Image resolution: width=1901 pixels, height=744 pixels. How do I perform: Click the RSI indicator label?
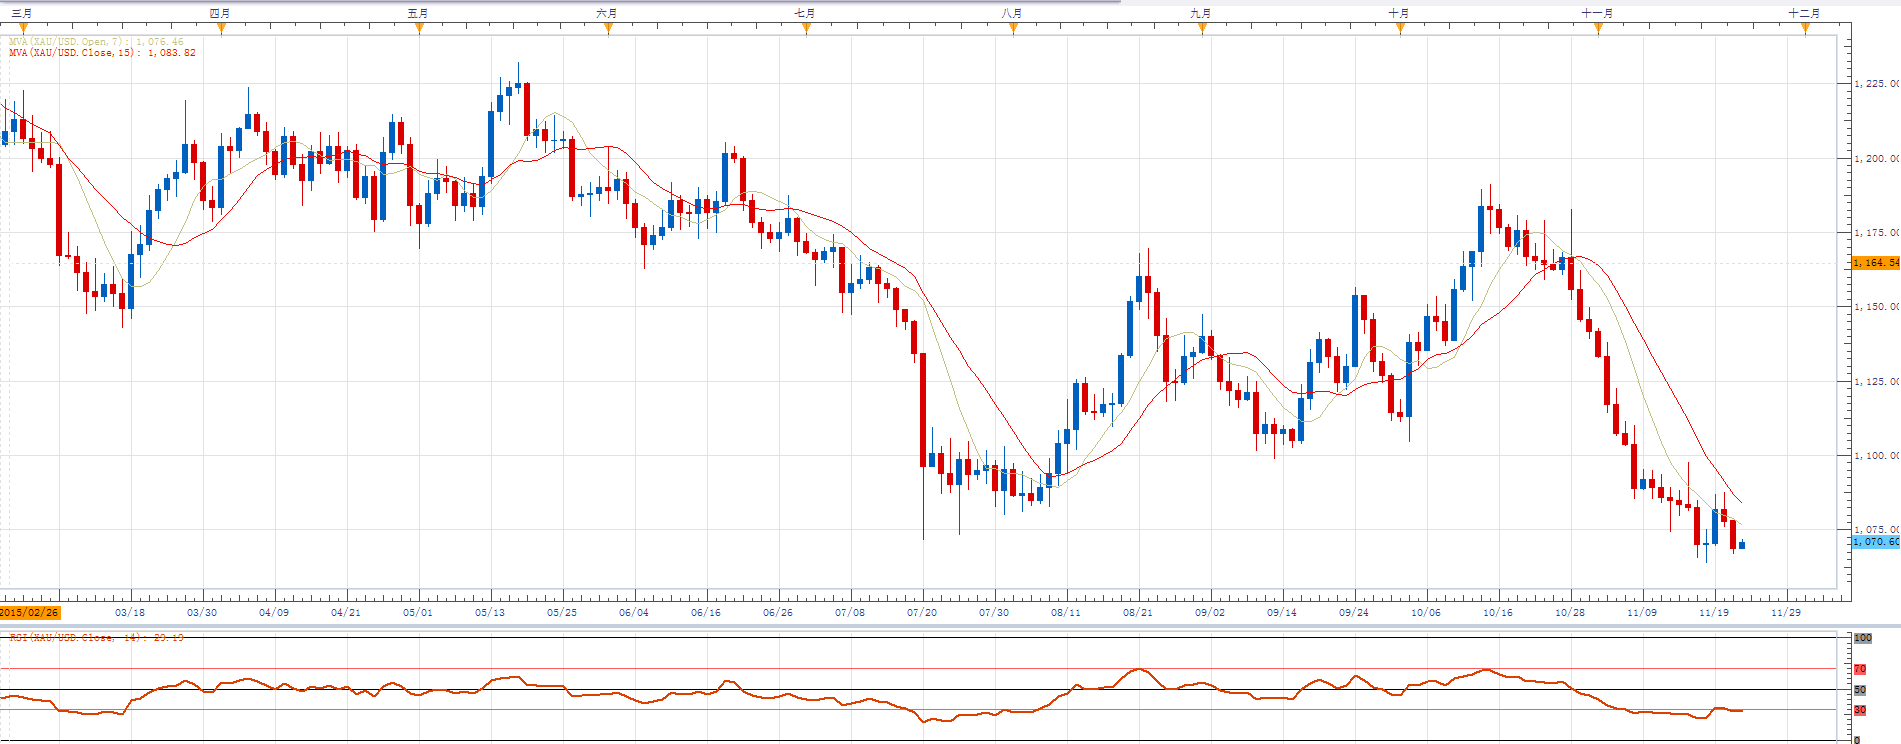pyautogui.click(x=96, y=637)
